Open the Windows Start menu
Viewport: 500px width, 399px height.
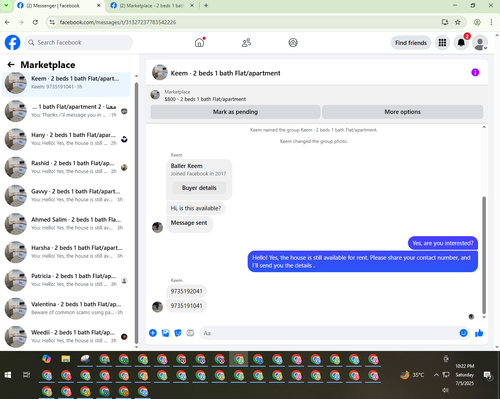tap(8, 375)
